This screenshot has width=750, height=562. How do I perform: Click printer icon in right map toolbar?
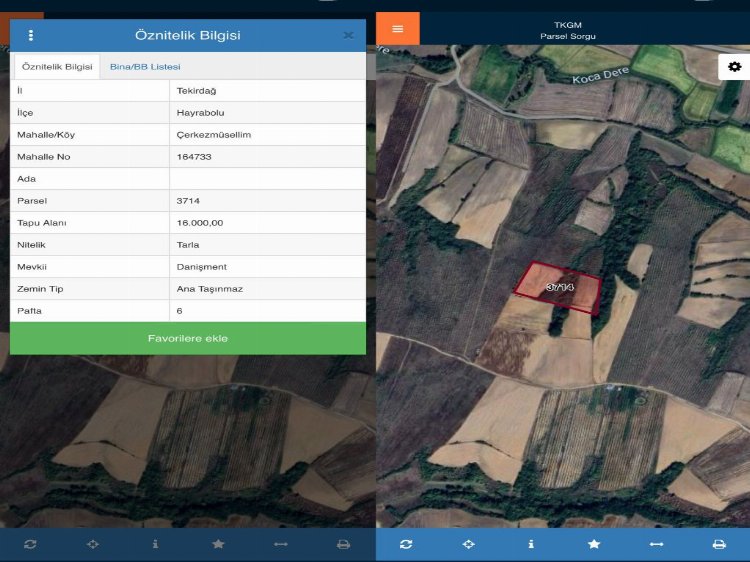(x=719, y=544)
